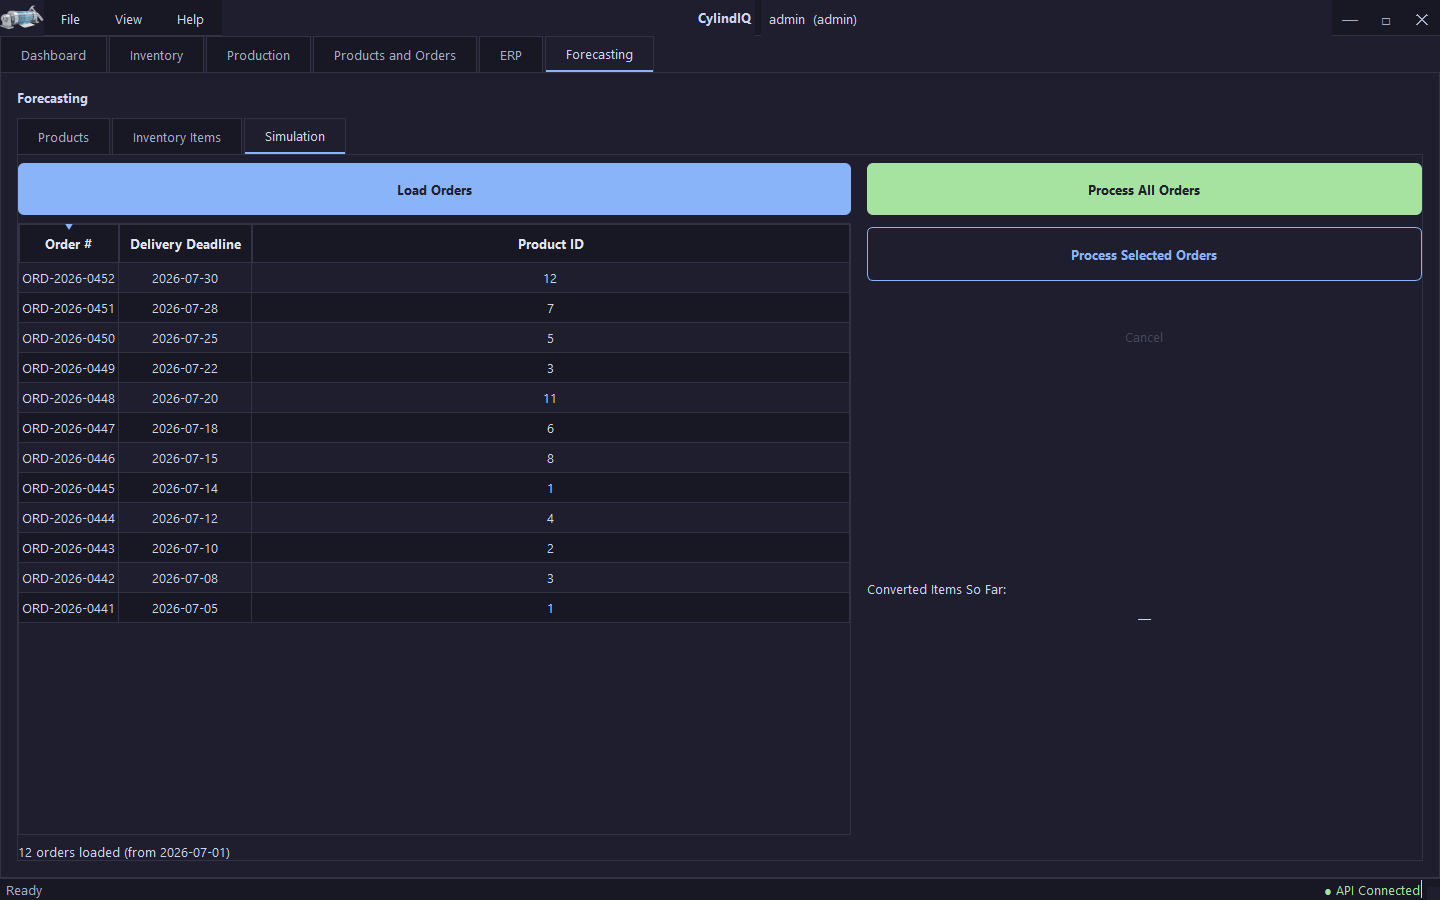1440x900 pixels.
Task: Click the Converted Items So Far label
Action: [x=937, y=589]
